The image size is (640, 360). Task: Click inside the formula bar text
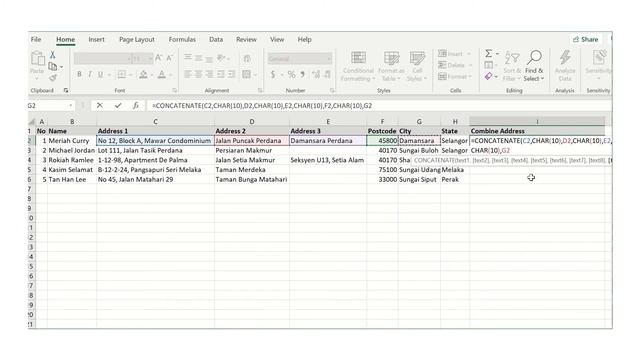click(262, 106)
